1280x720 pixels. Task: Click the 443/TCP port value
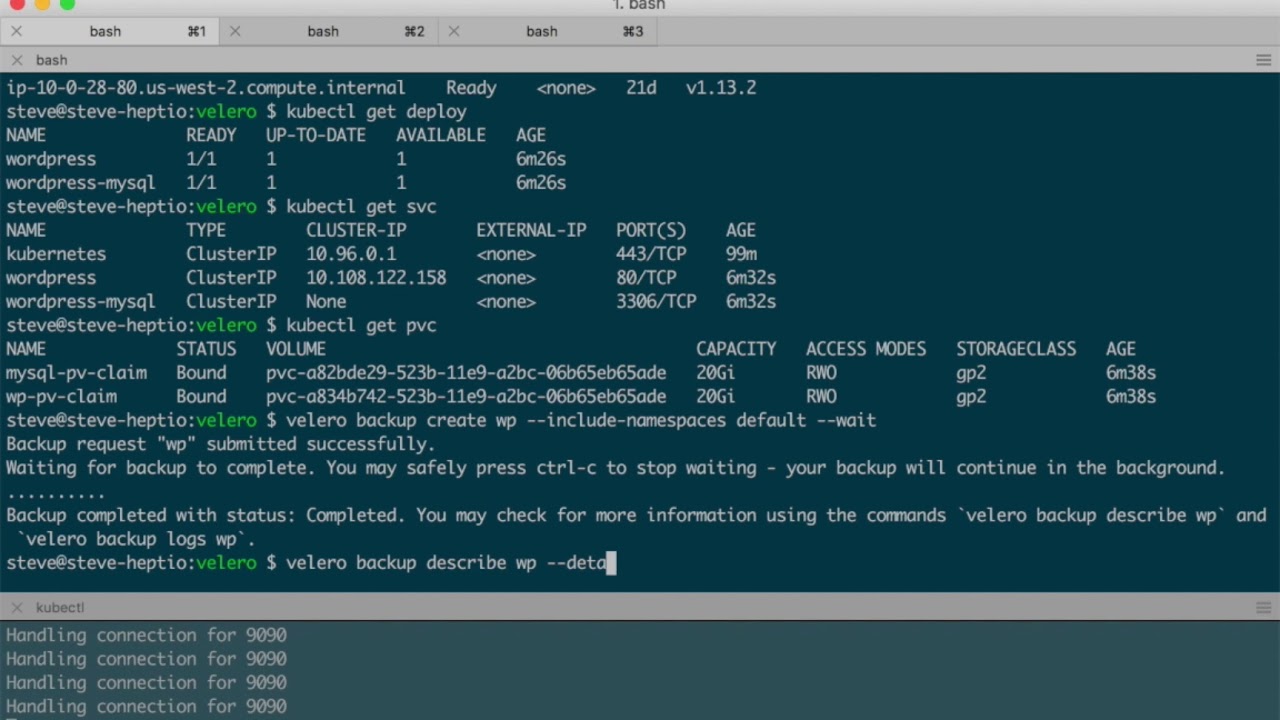[651, 254]
